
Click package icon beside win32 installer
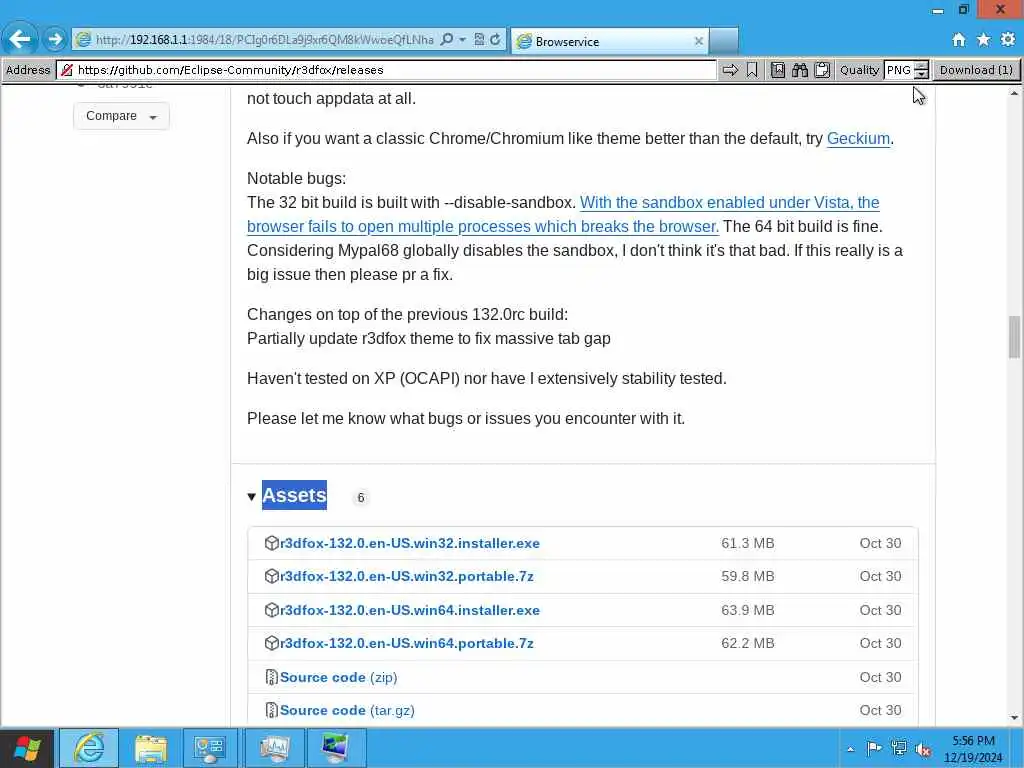click(272, 543)
